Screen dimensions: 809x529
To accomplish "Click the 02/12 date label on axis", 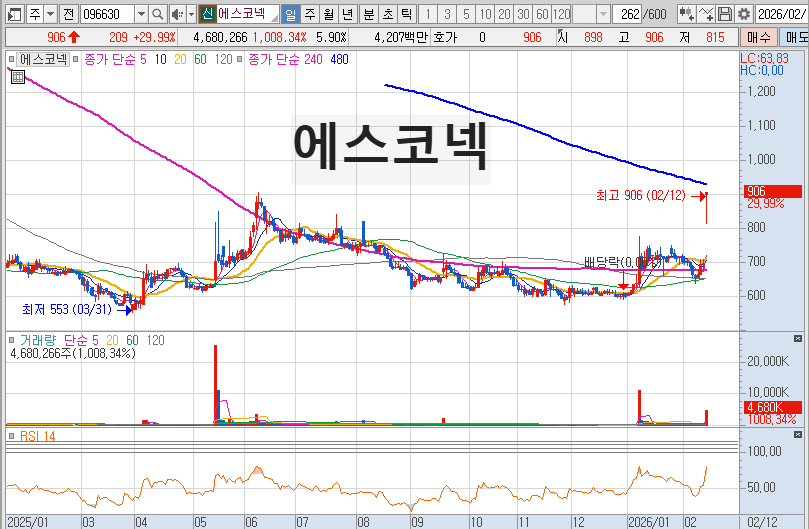I will point(762,522).
